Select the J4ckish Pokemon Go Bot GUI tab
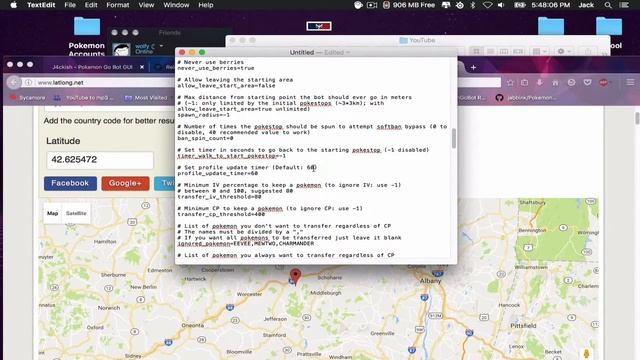This screenshot has height=360, width=640. click(93, 67)
